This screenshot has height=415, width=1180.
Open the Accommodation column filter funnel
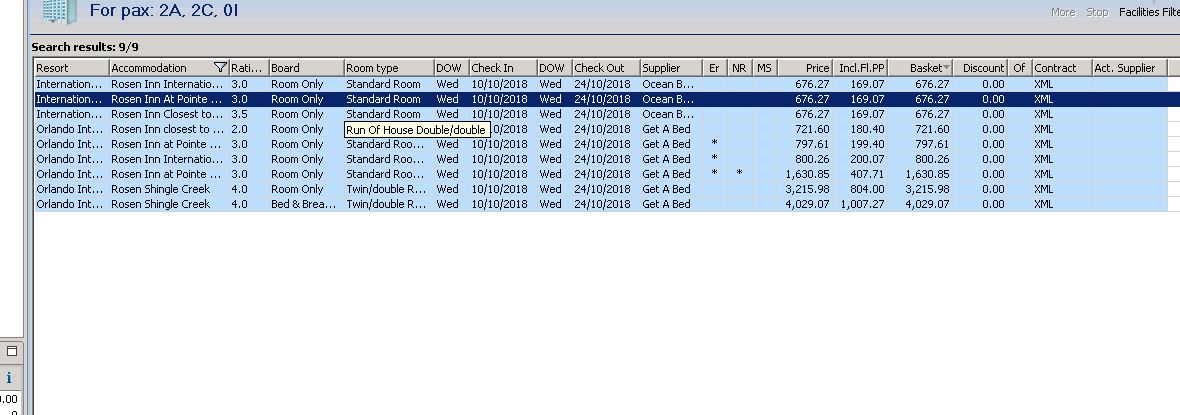[x=220, y=68]
